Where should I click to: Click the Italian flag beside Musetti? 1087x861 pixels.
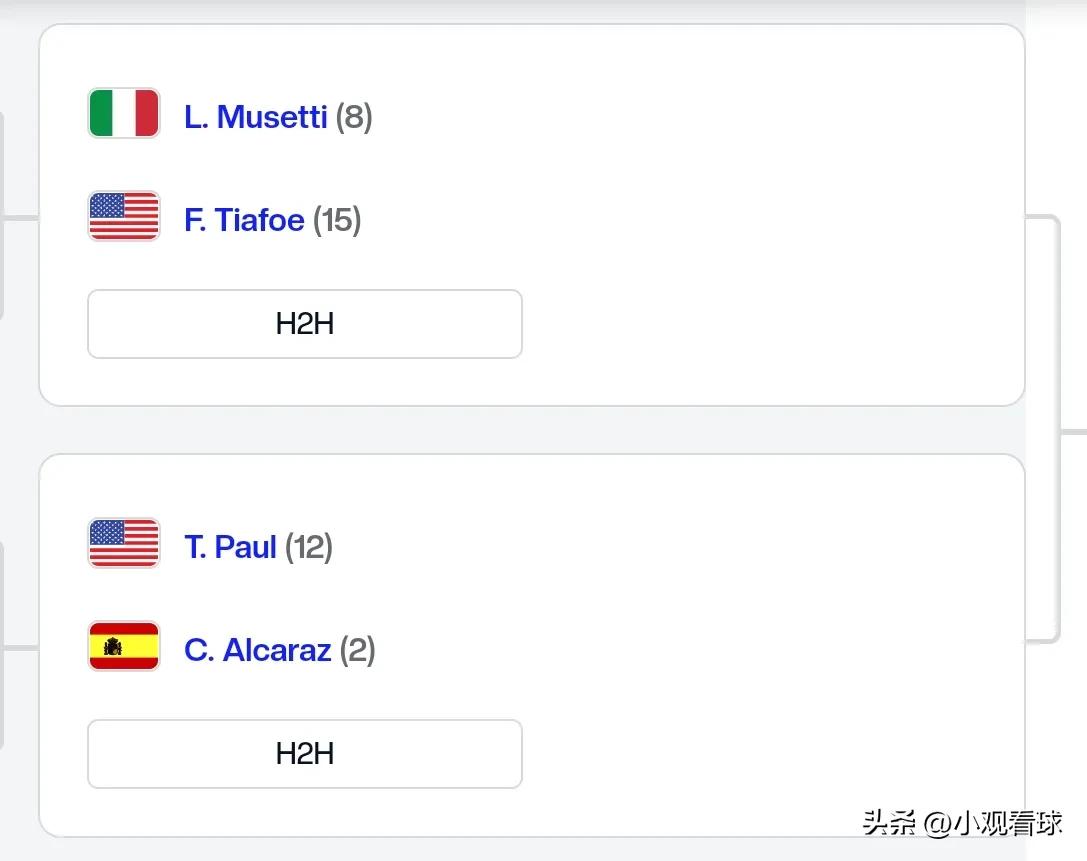(124, 113)
